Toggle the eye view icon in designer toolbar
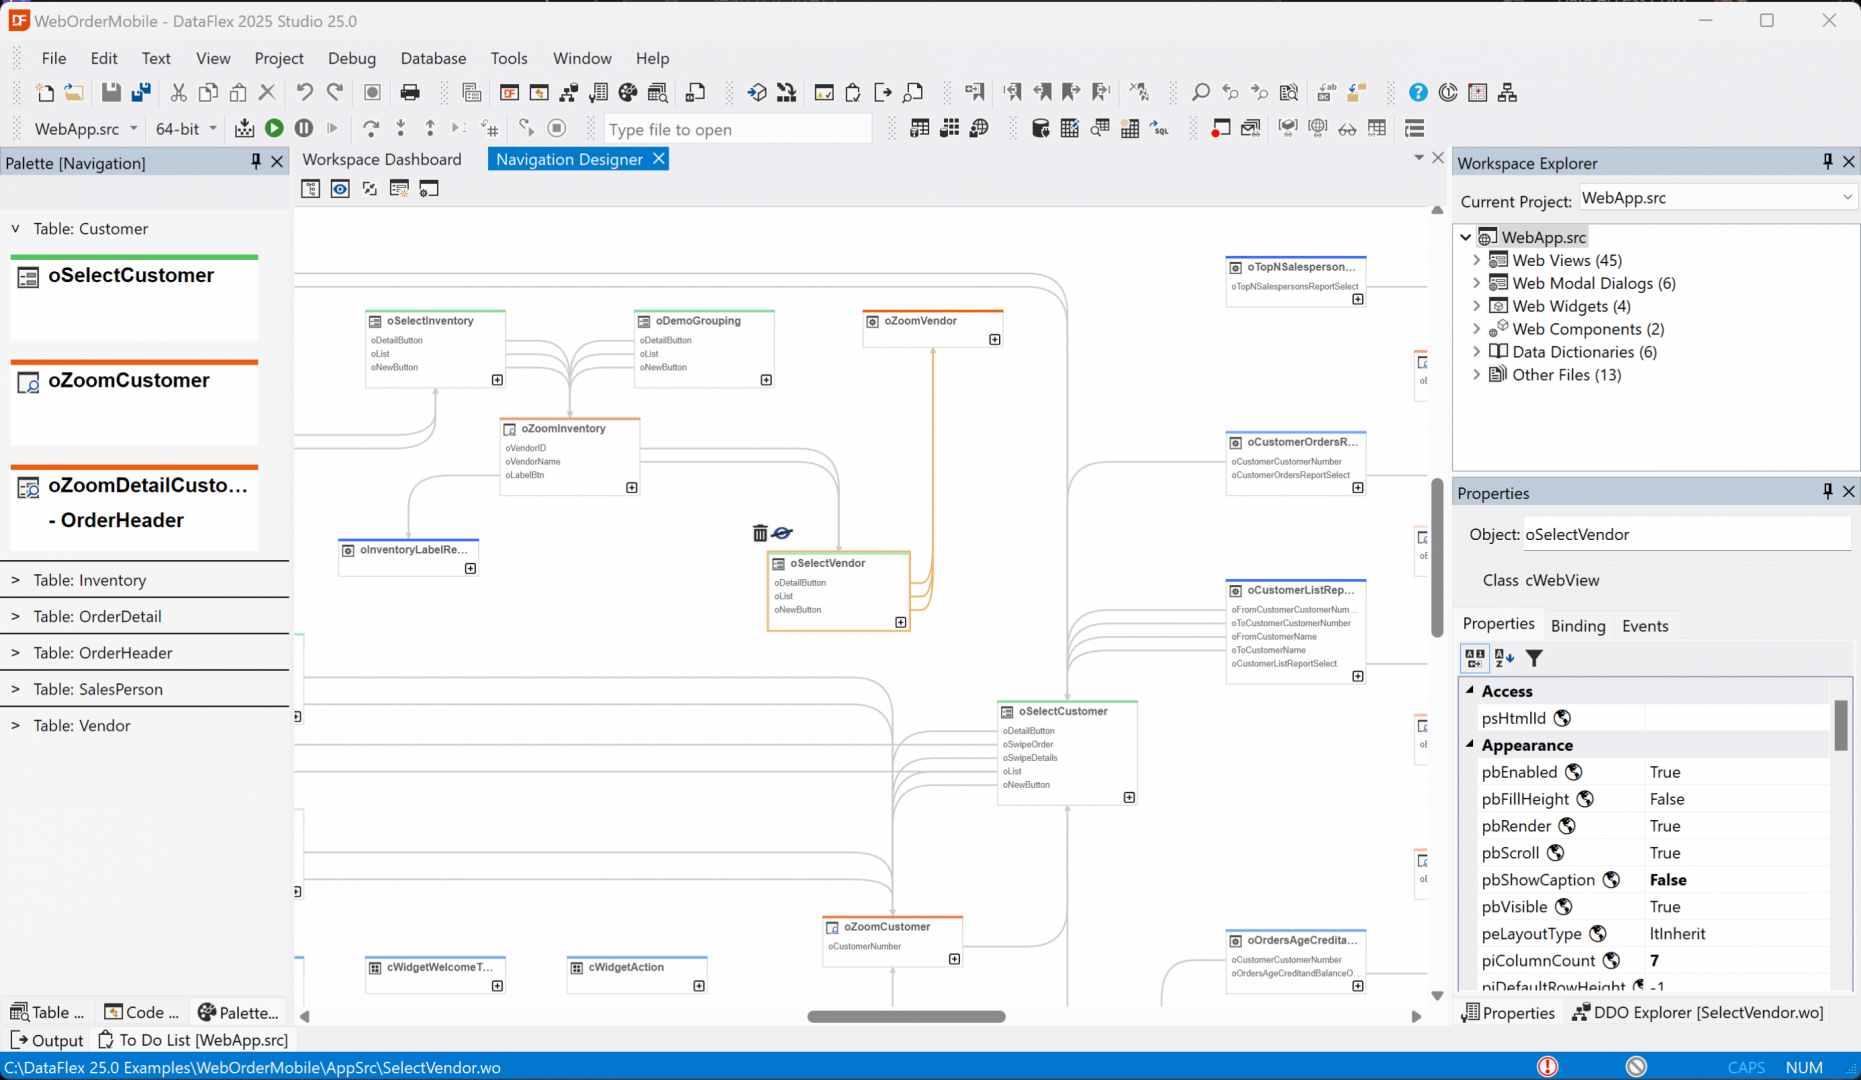Screen dimensions: 1861x1080 click(x=340, y=189)
